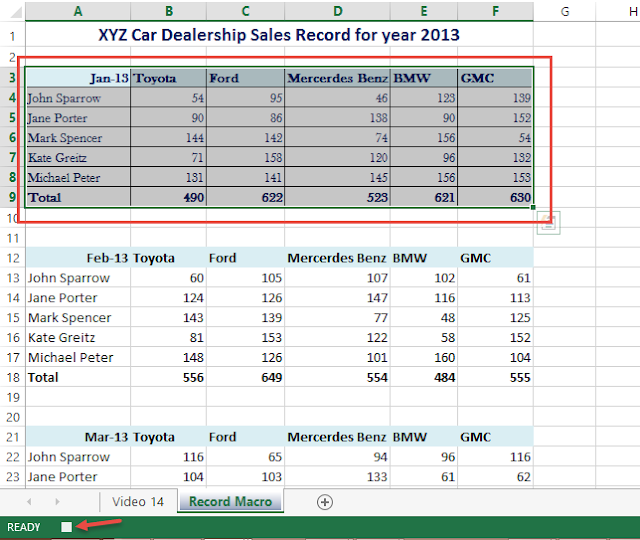640x540 pixels.
Task: Switch to the Video 14 sheet tab
Action: (138, 502)
